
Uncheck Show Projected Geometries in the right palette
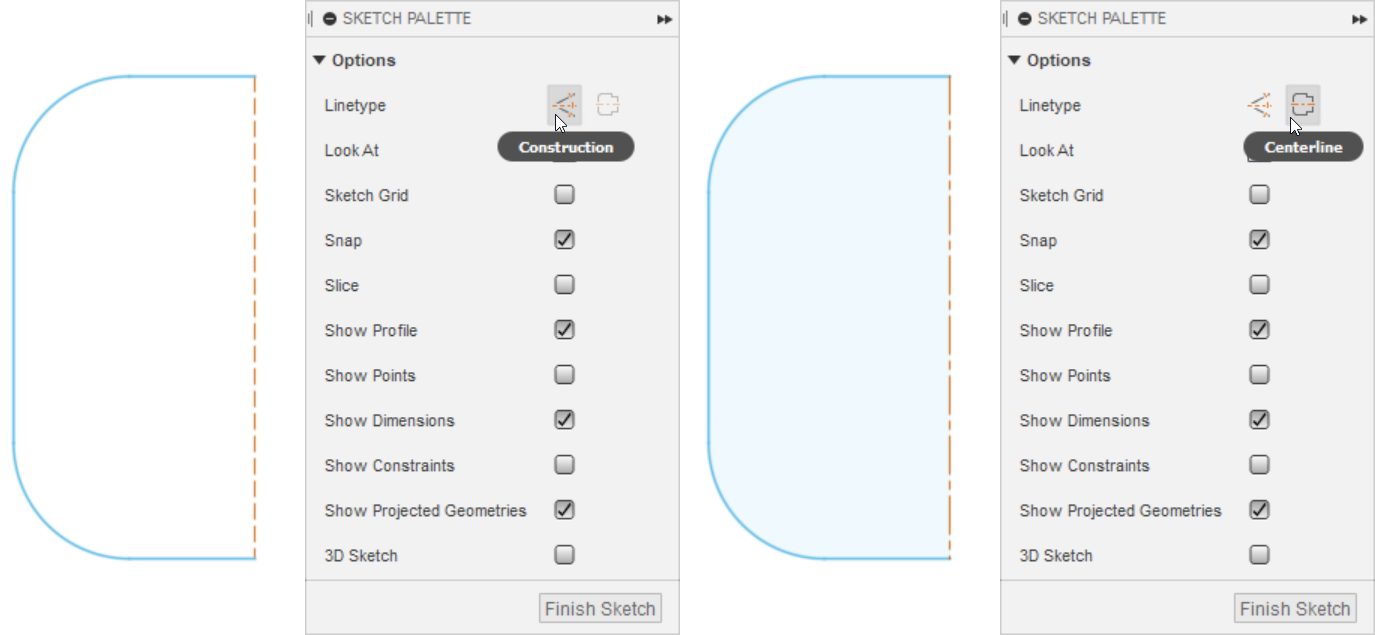[1259, 510]
